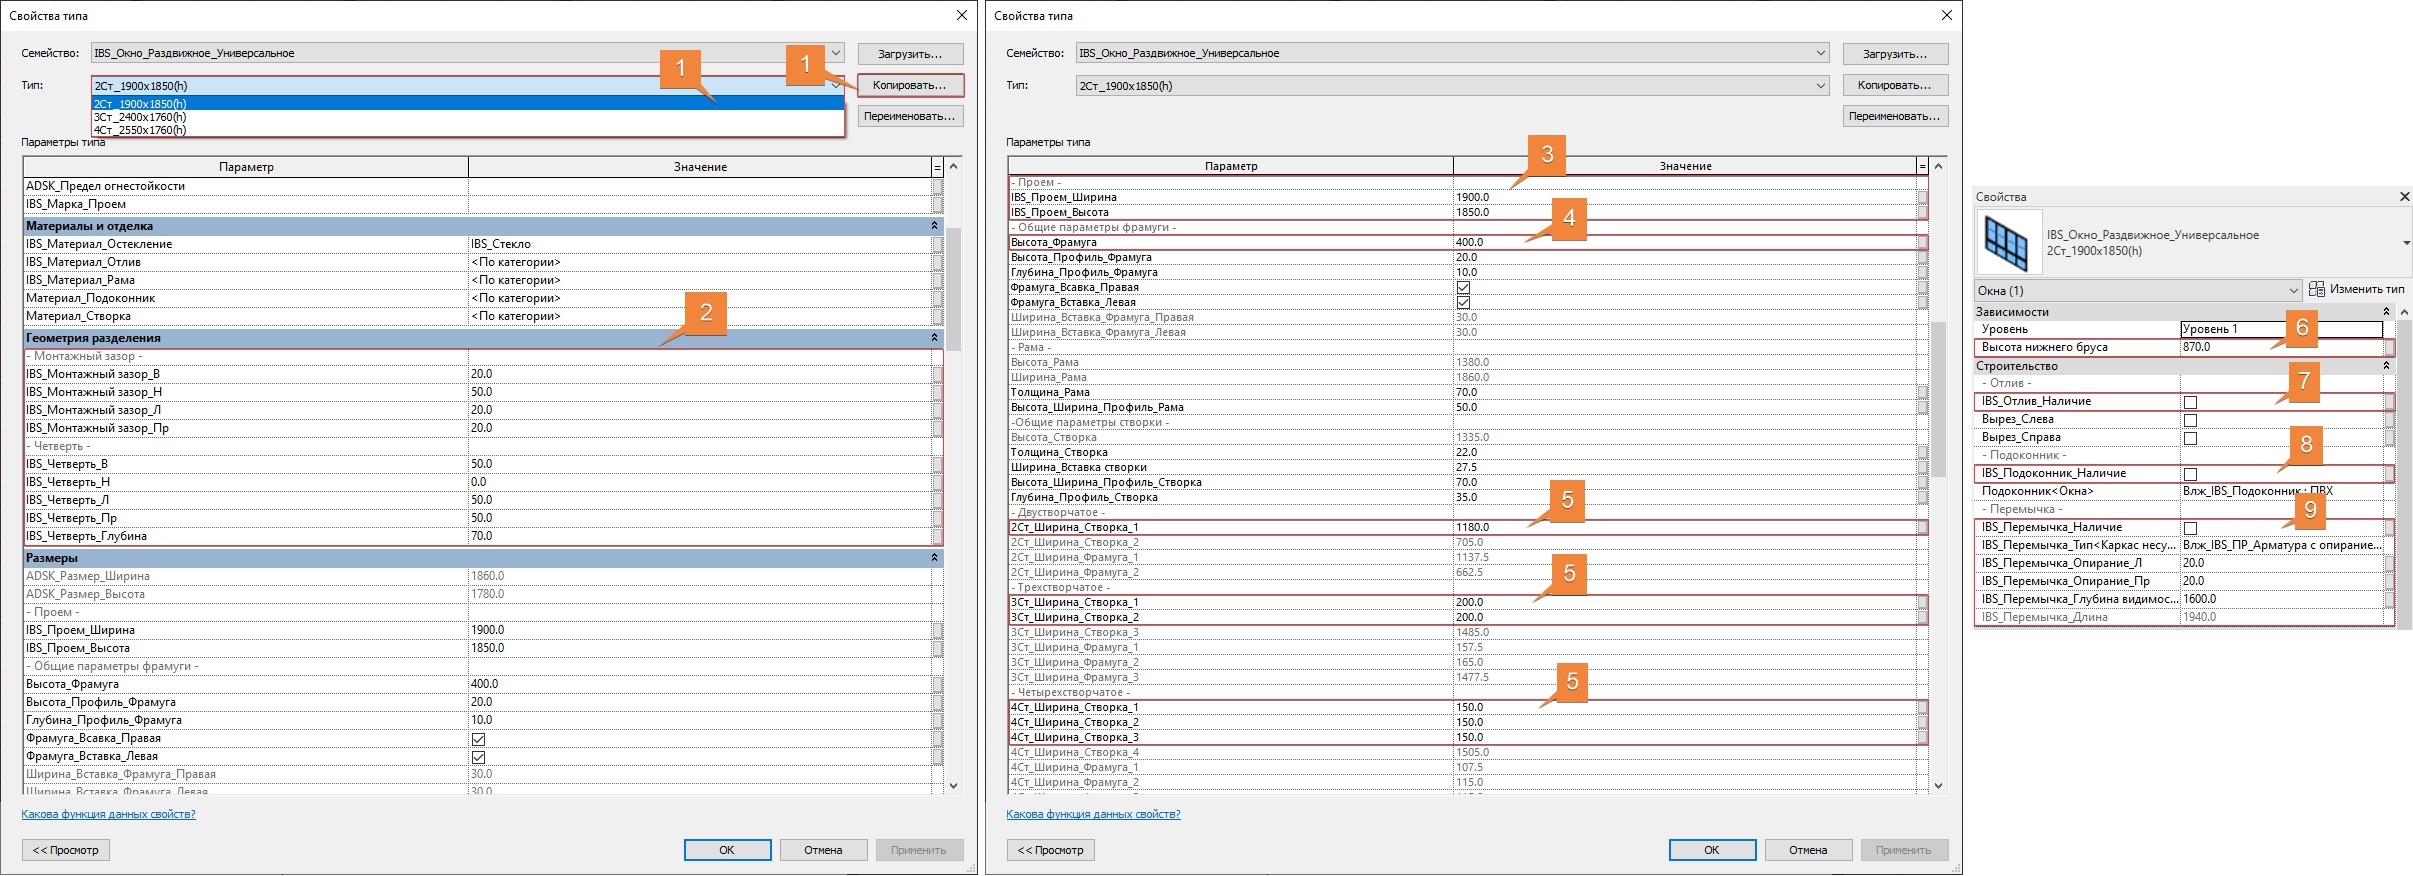Click Копировать... in the right Свойства типа dialog

[x=1895, y=85]
